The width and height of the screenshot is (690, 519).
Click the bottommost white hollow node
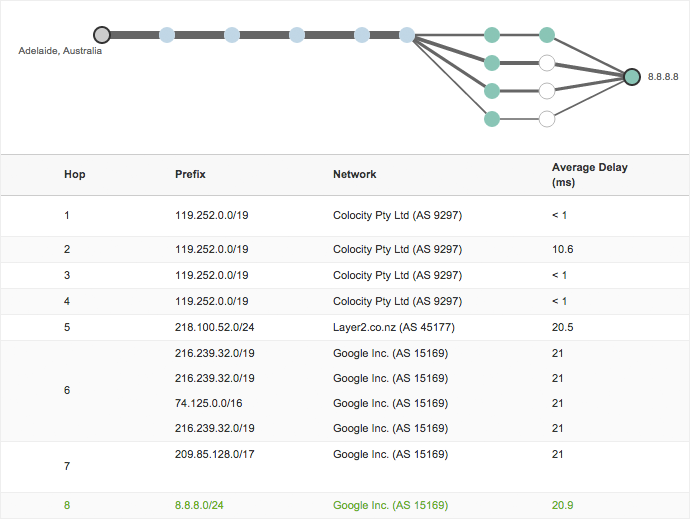pyautogui.click(x=546, y=119)
